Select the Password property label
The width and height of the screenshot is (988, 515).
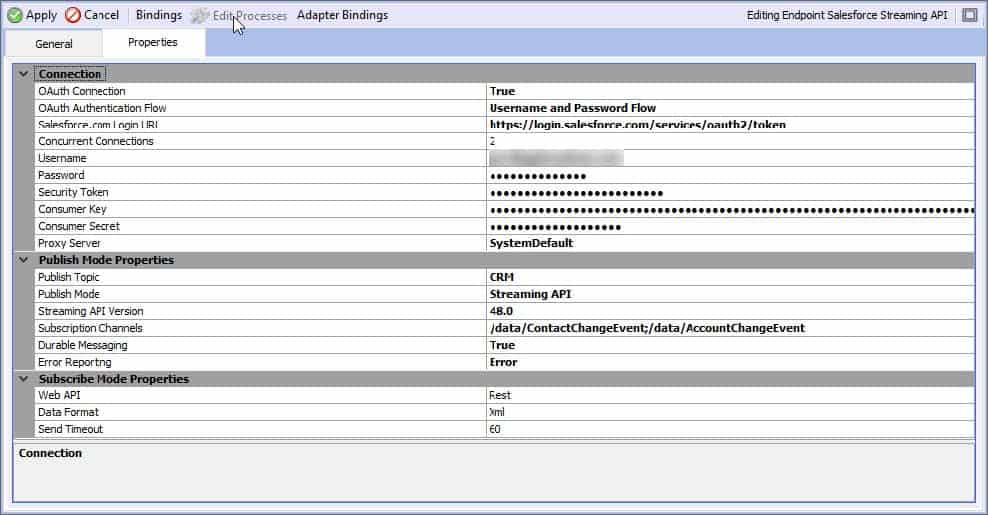coord(61,175)
